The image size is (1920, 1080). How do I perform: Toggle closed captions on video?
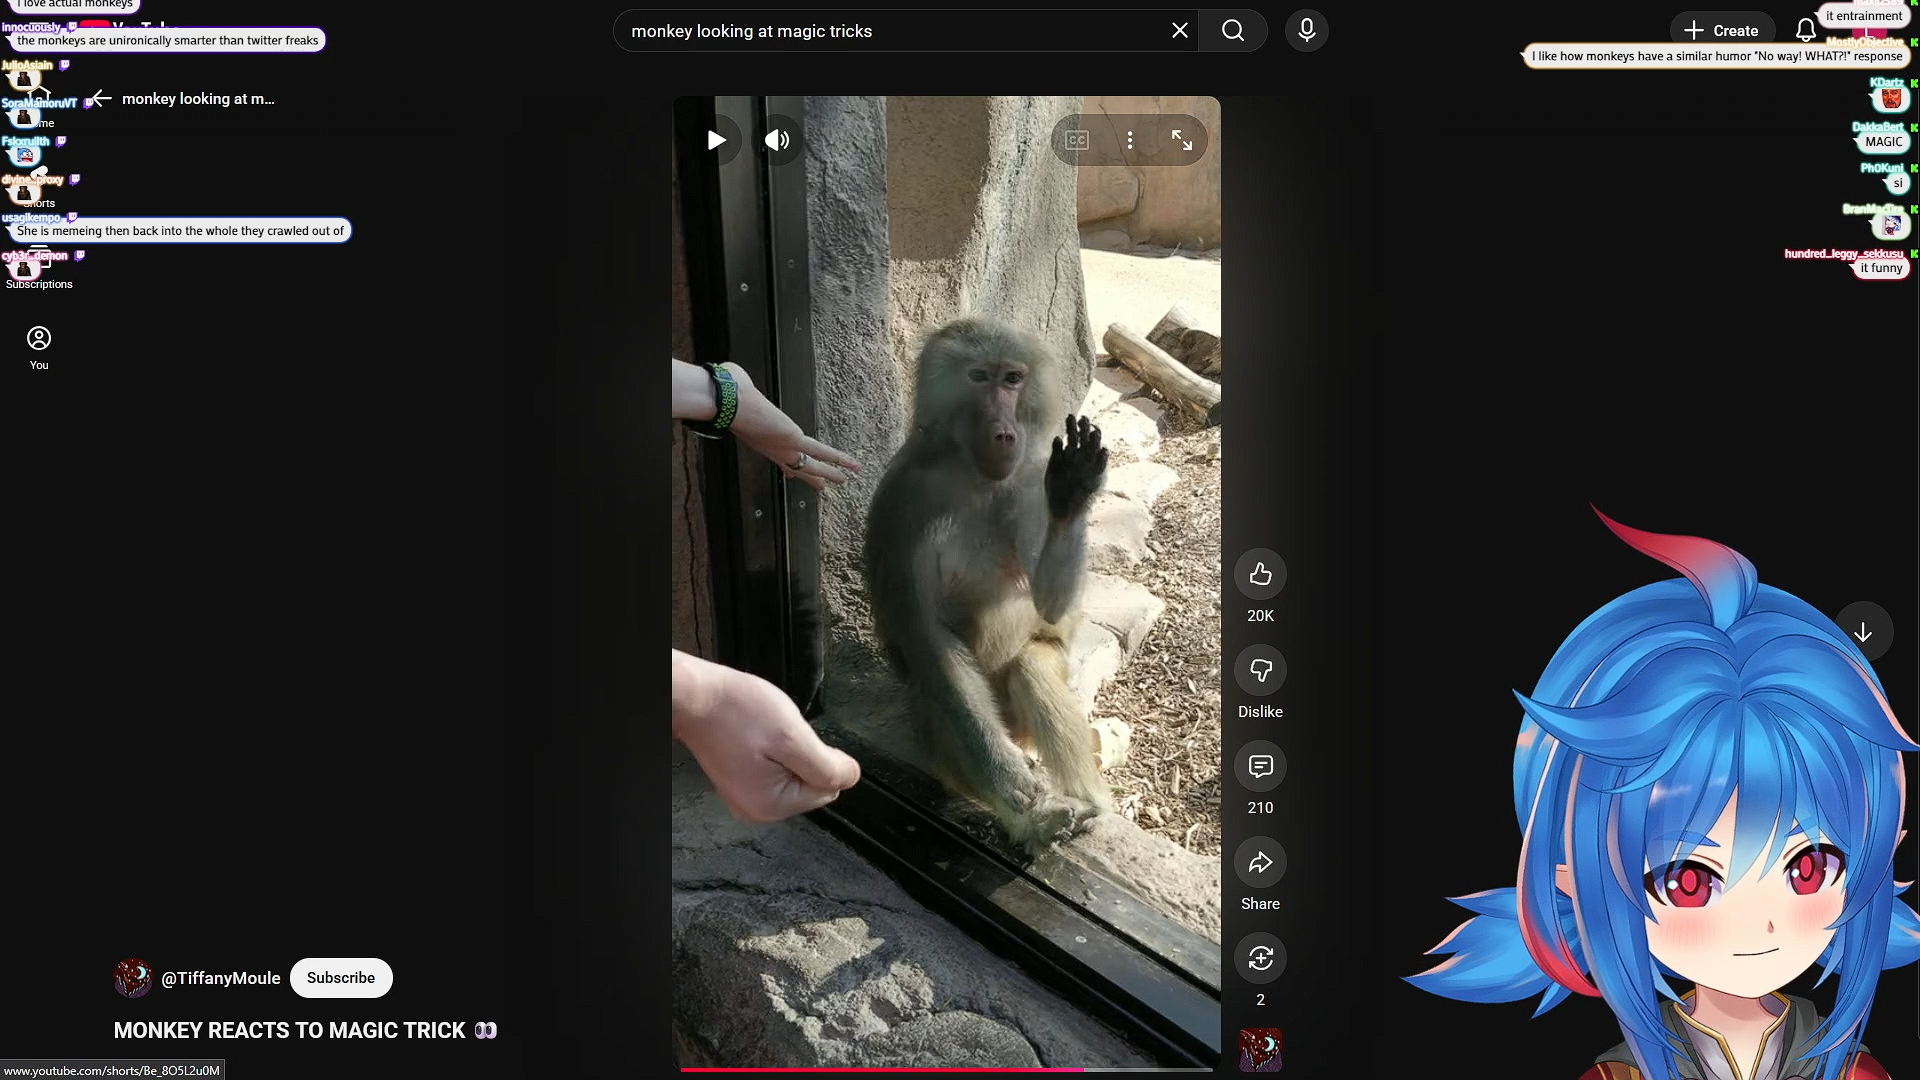(x=1077, y=140)
